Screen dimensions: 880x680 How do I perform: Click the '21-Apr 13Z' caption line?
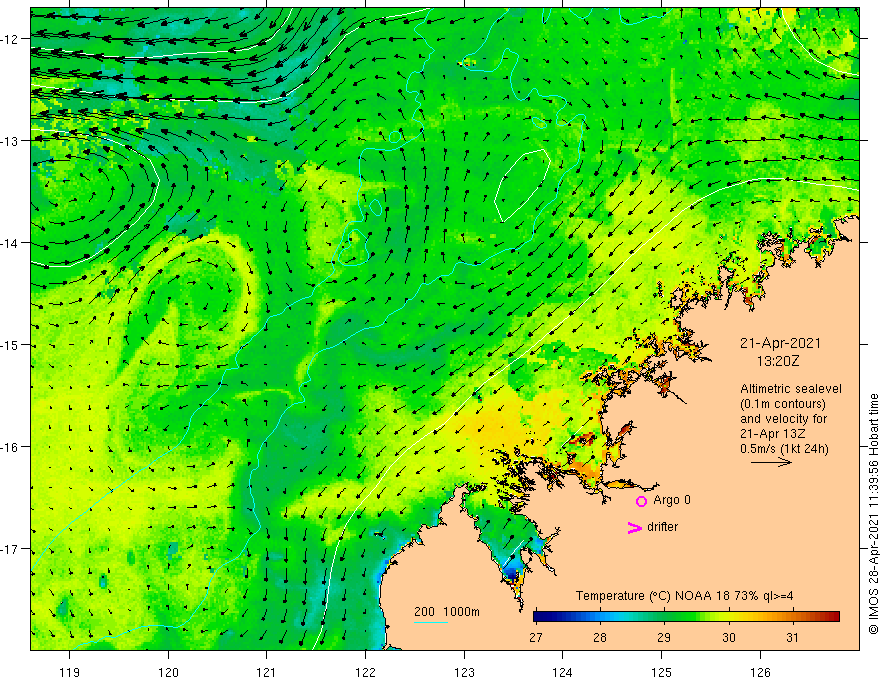(x=773, y=434)
